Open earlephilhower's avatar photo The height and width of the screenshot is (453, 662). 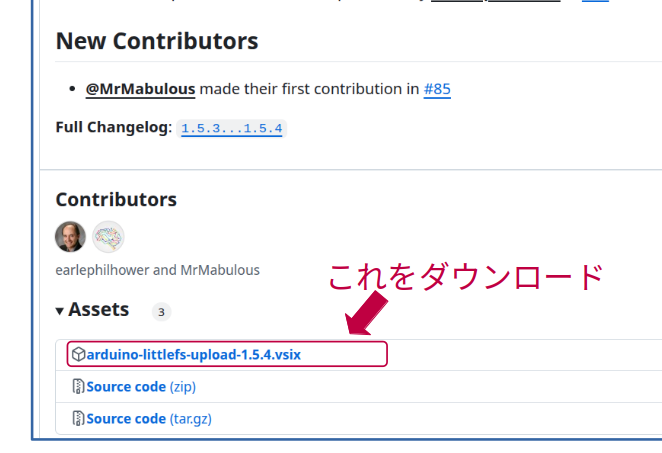tap(71, 236)
